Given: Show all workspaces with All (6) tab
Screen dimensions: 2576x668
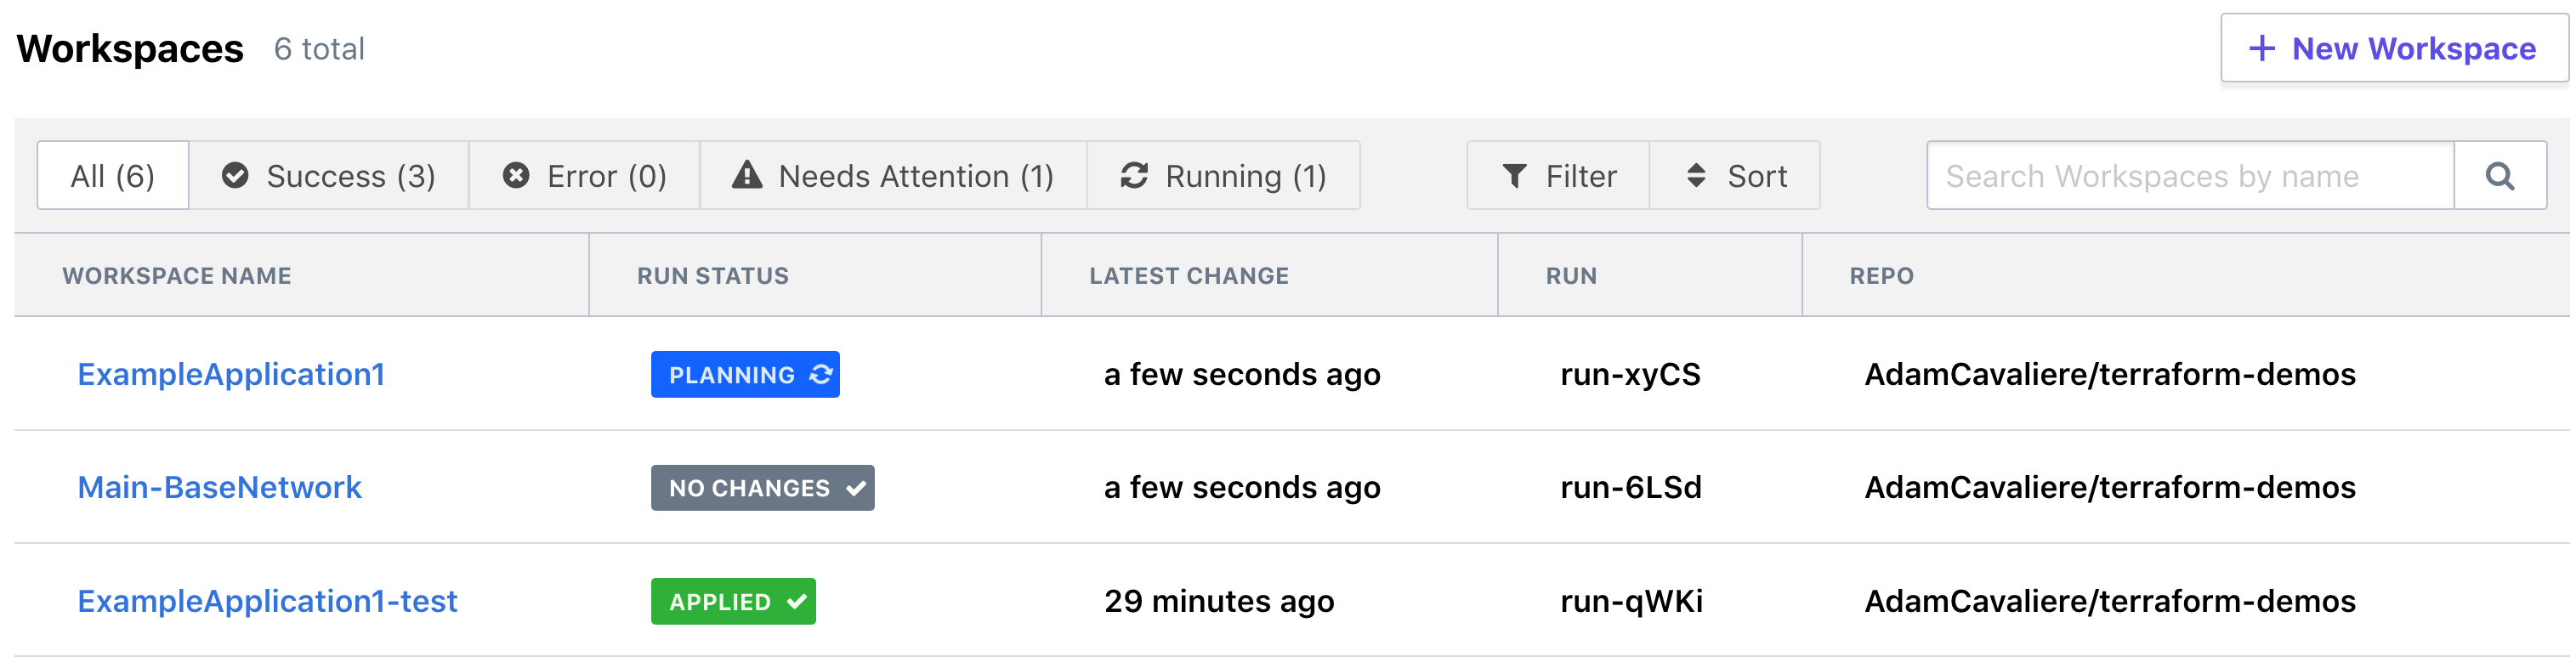Looking at the screenshot, I should (113, 176).
